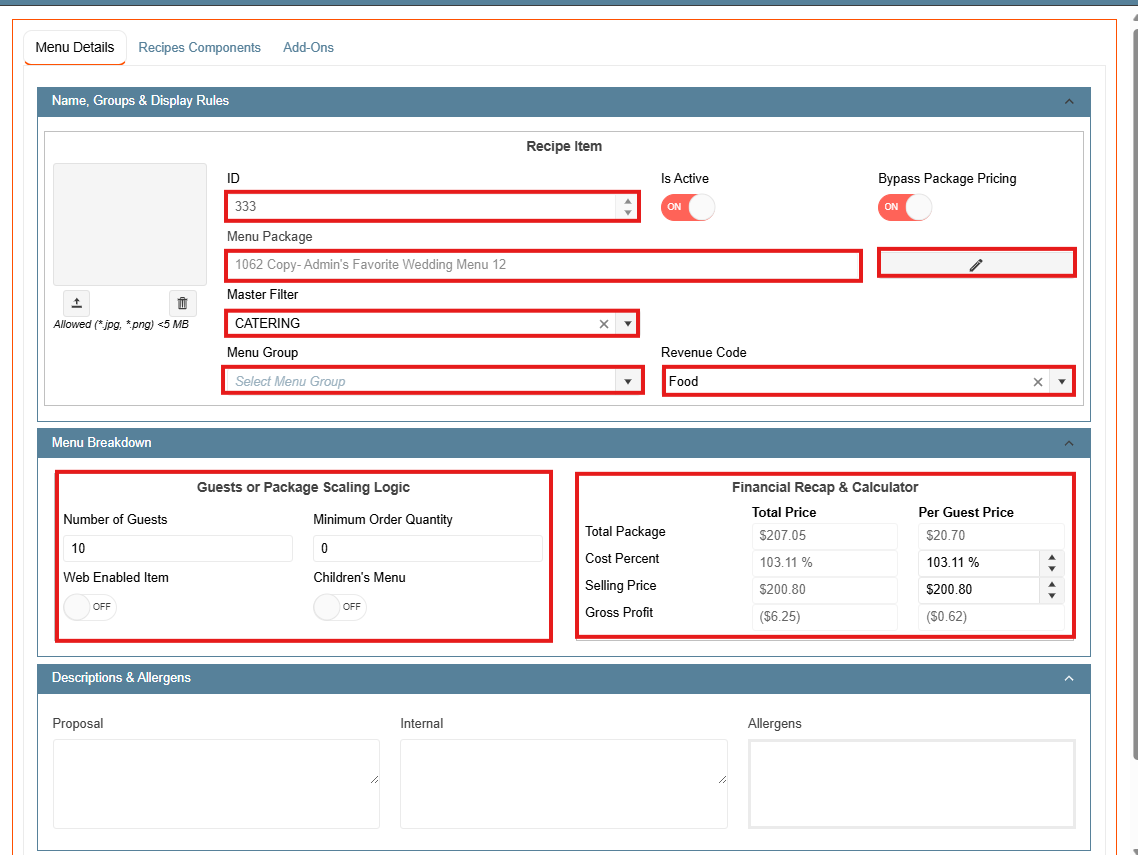Click the Minimum Order Quantity field
Image resolution: width=1138 pixels, height=855 pixels.
tap(427, 549)
